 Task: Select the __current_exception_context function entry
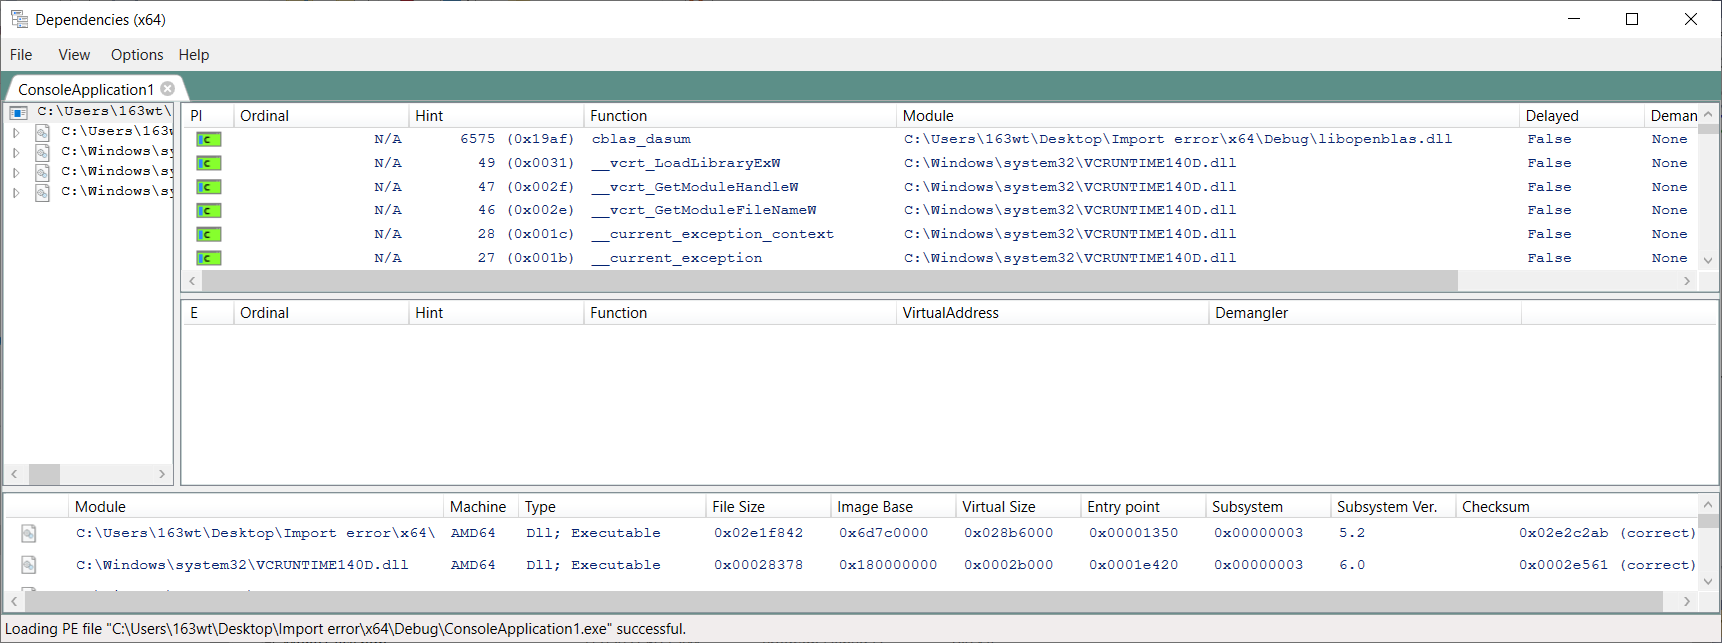pyautogui.click(x=713, y=234)
